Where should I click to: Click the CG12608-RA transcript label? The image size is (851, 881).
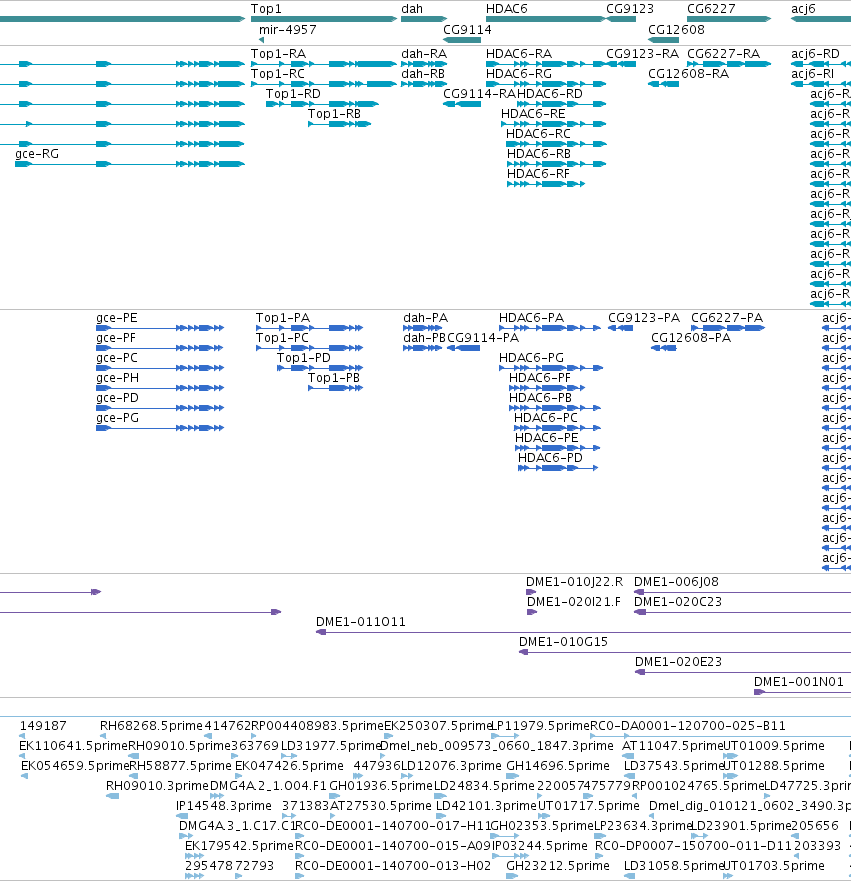point(688,74)
